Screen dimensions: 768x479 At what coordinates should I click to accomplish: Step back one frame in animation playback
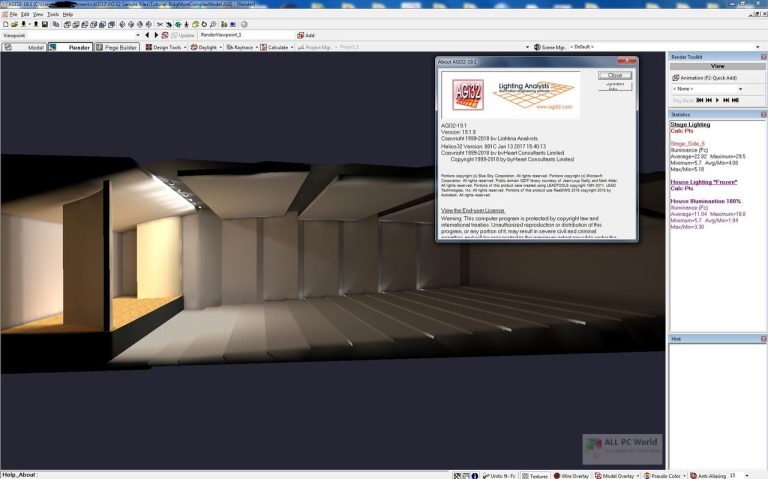click(709, 100)
